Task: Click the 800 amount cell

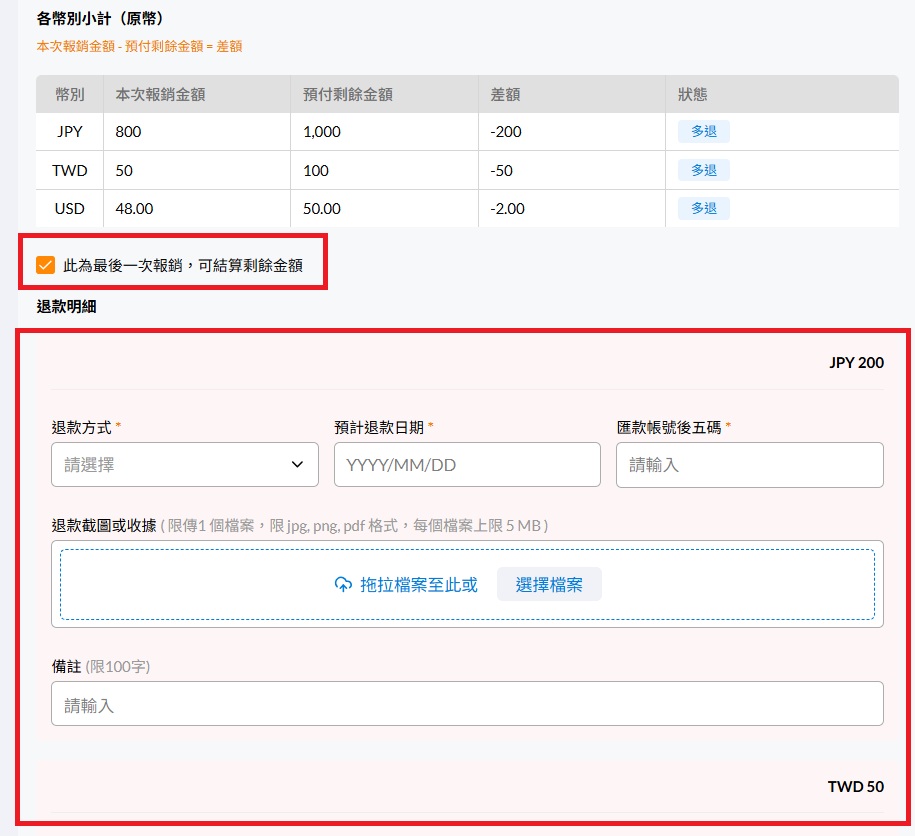Action: tap(197, 131)
